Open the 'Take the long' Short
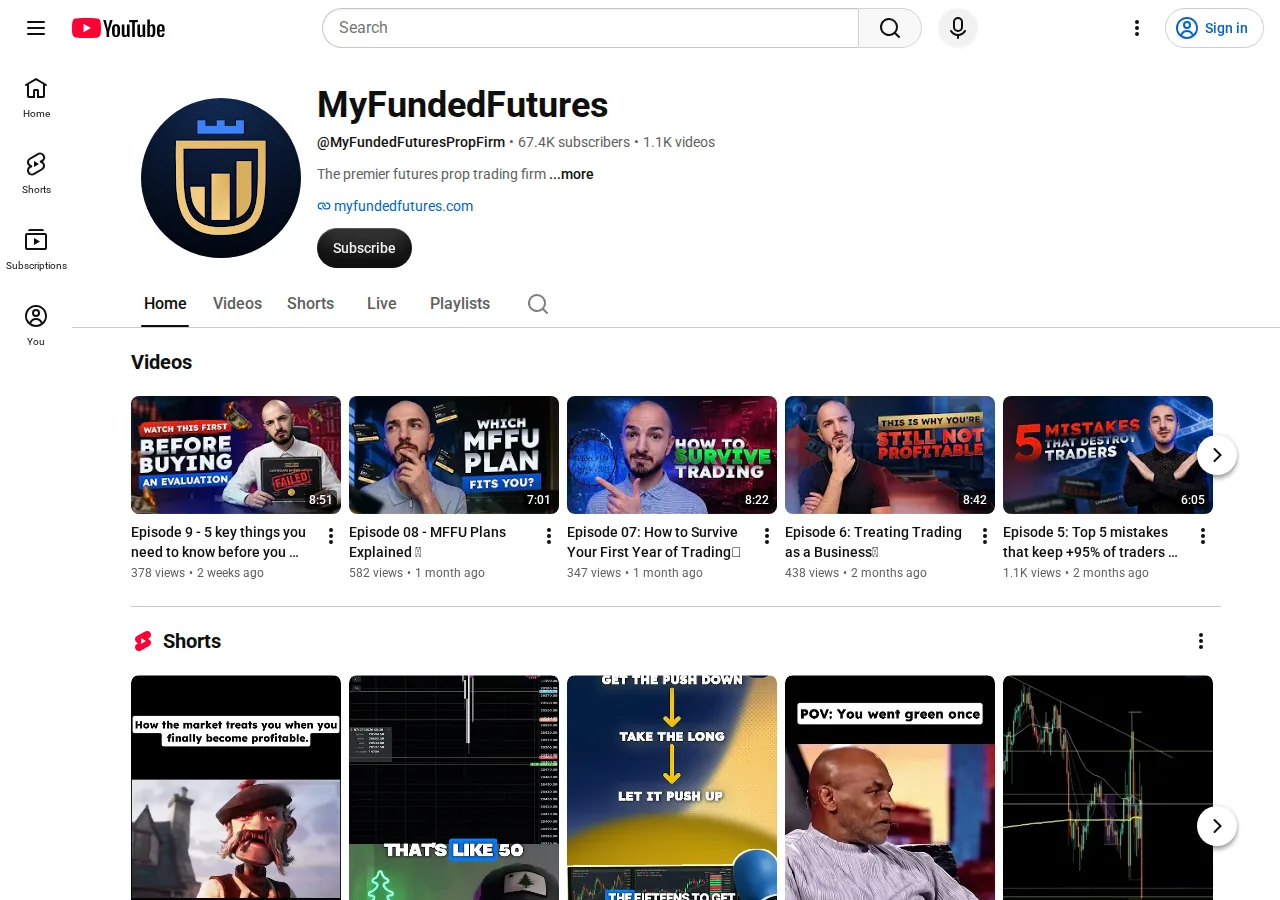1280x900 pixels. [672, 788]
